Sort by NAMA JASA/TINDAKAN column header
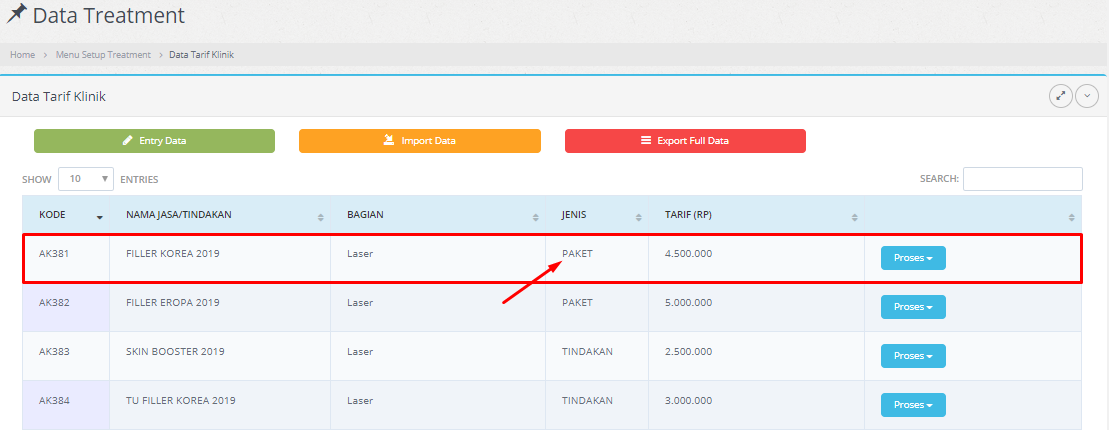Image resolution: width=1109 pixels, height=430 pixels. tap(220, 215)
